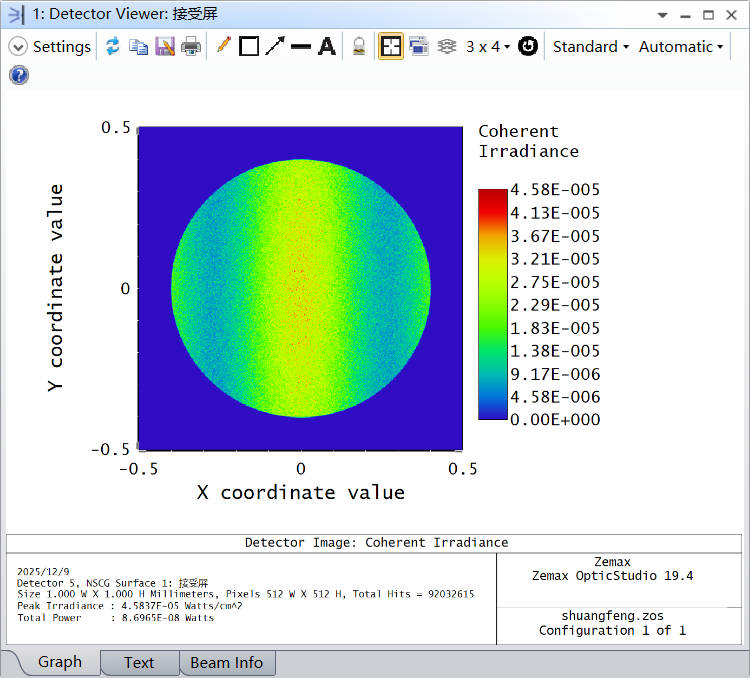Copy the detector window with copy icon

tap(139, 47)
